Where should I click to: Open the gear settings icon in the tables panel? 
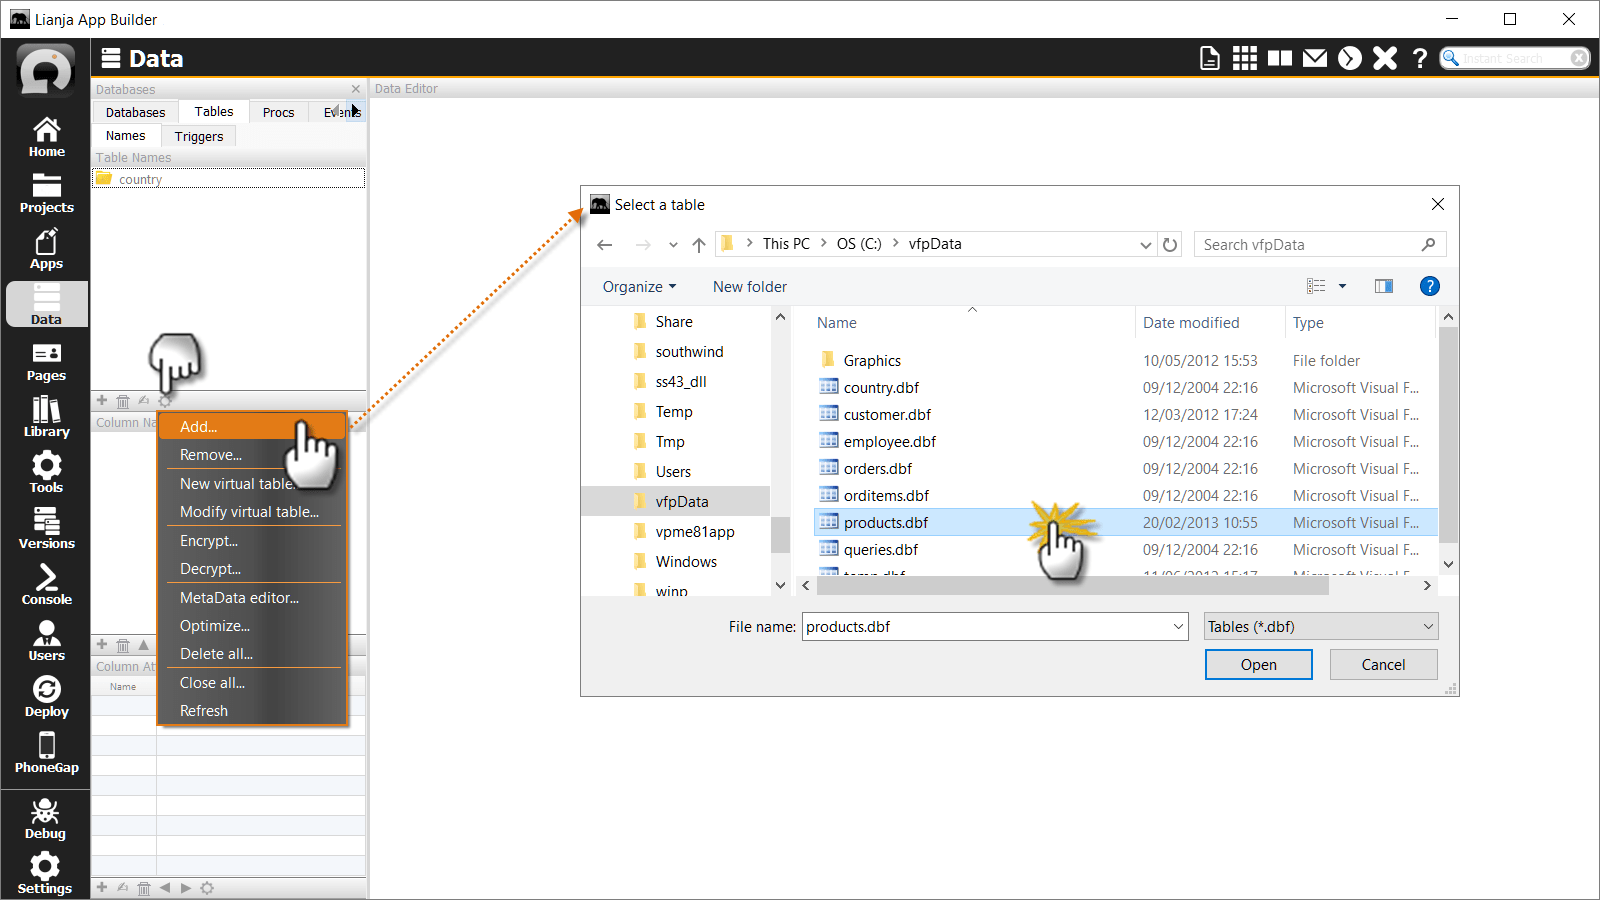coord(166,400)
